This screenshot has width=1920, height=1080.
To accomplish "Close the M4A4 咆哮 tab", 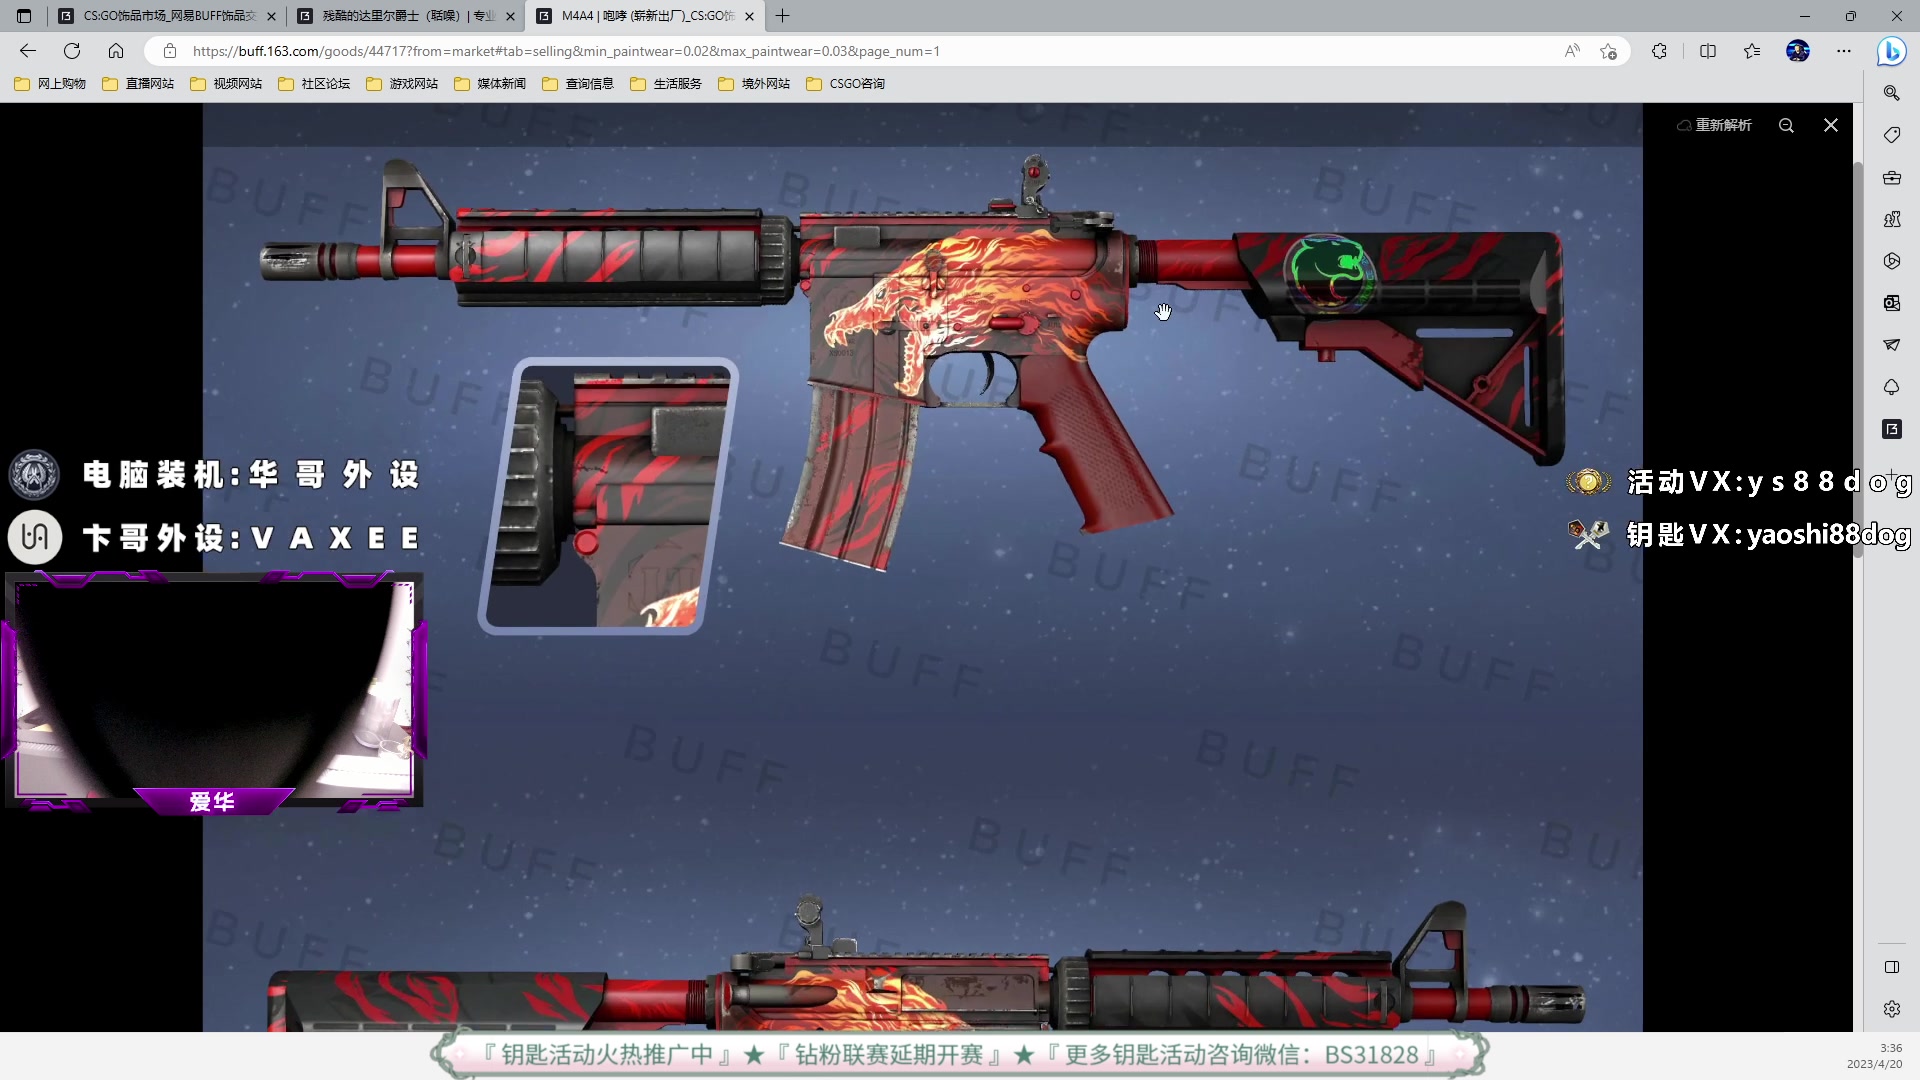I will pos(749,16).
